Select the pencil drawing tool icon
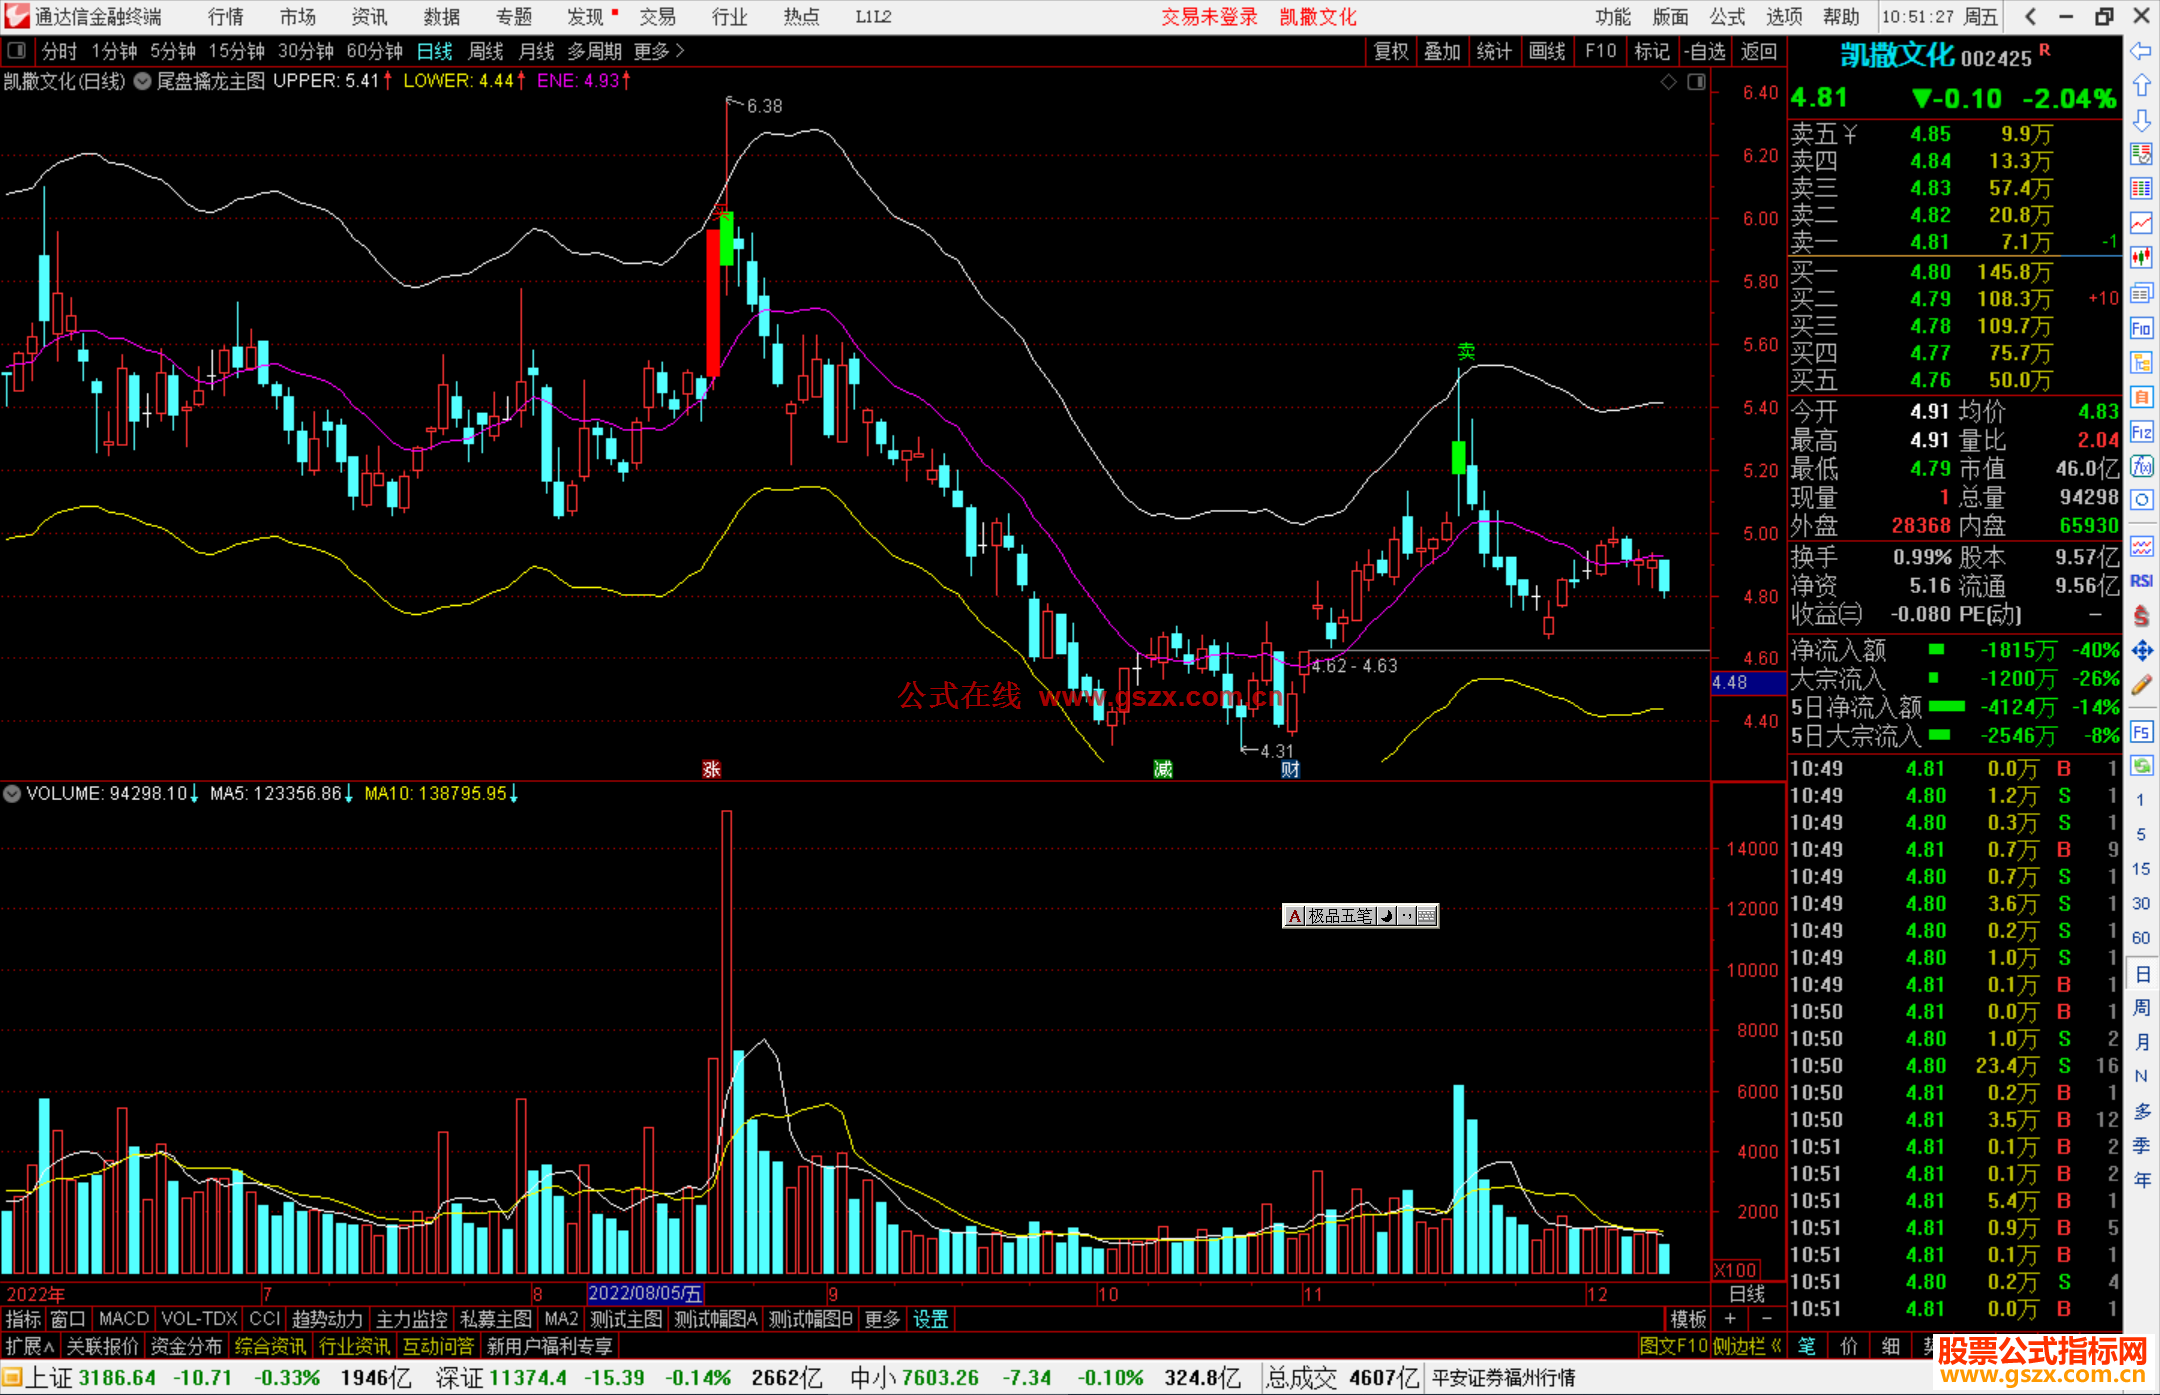Image resolution: width=2160 pixels, height=1395 pixels. pos(2141,686)
